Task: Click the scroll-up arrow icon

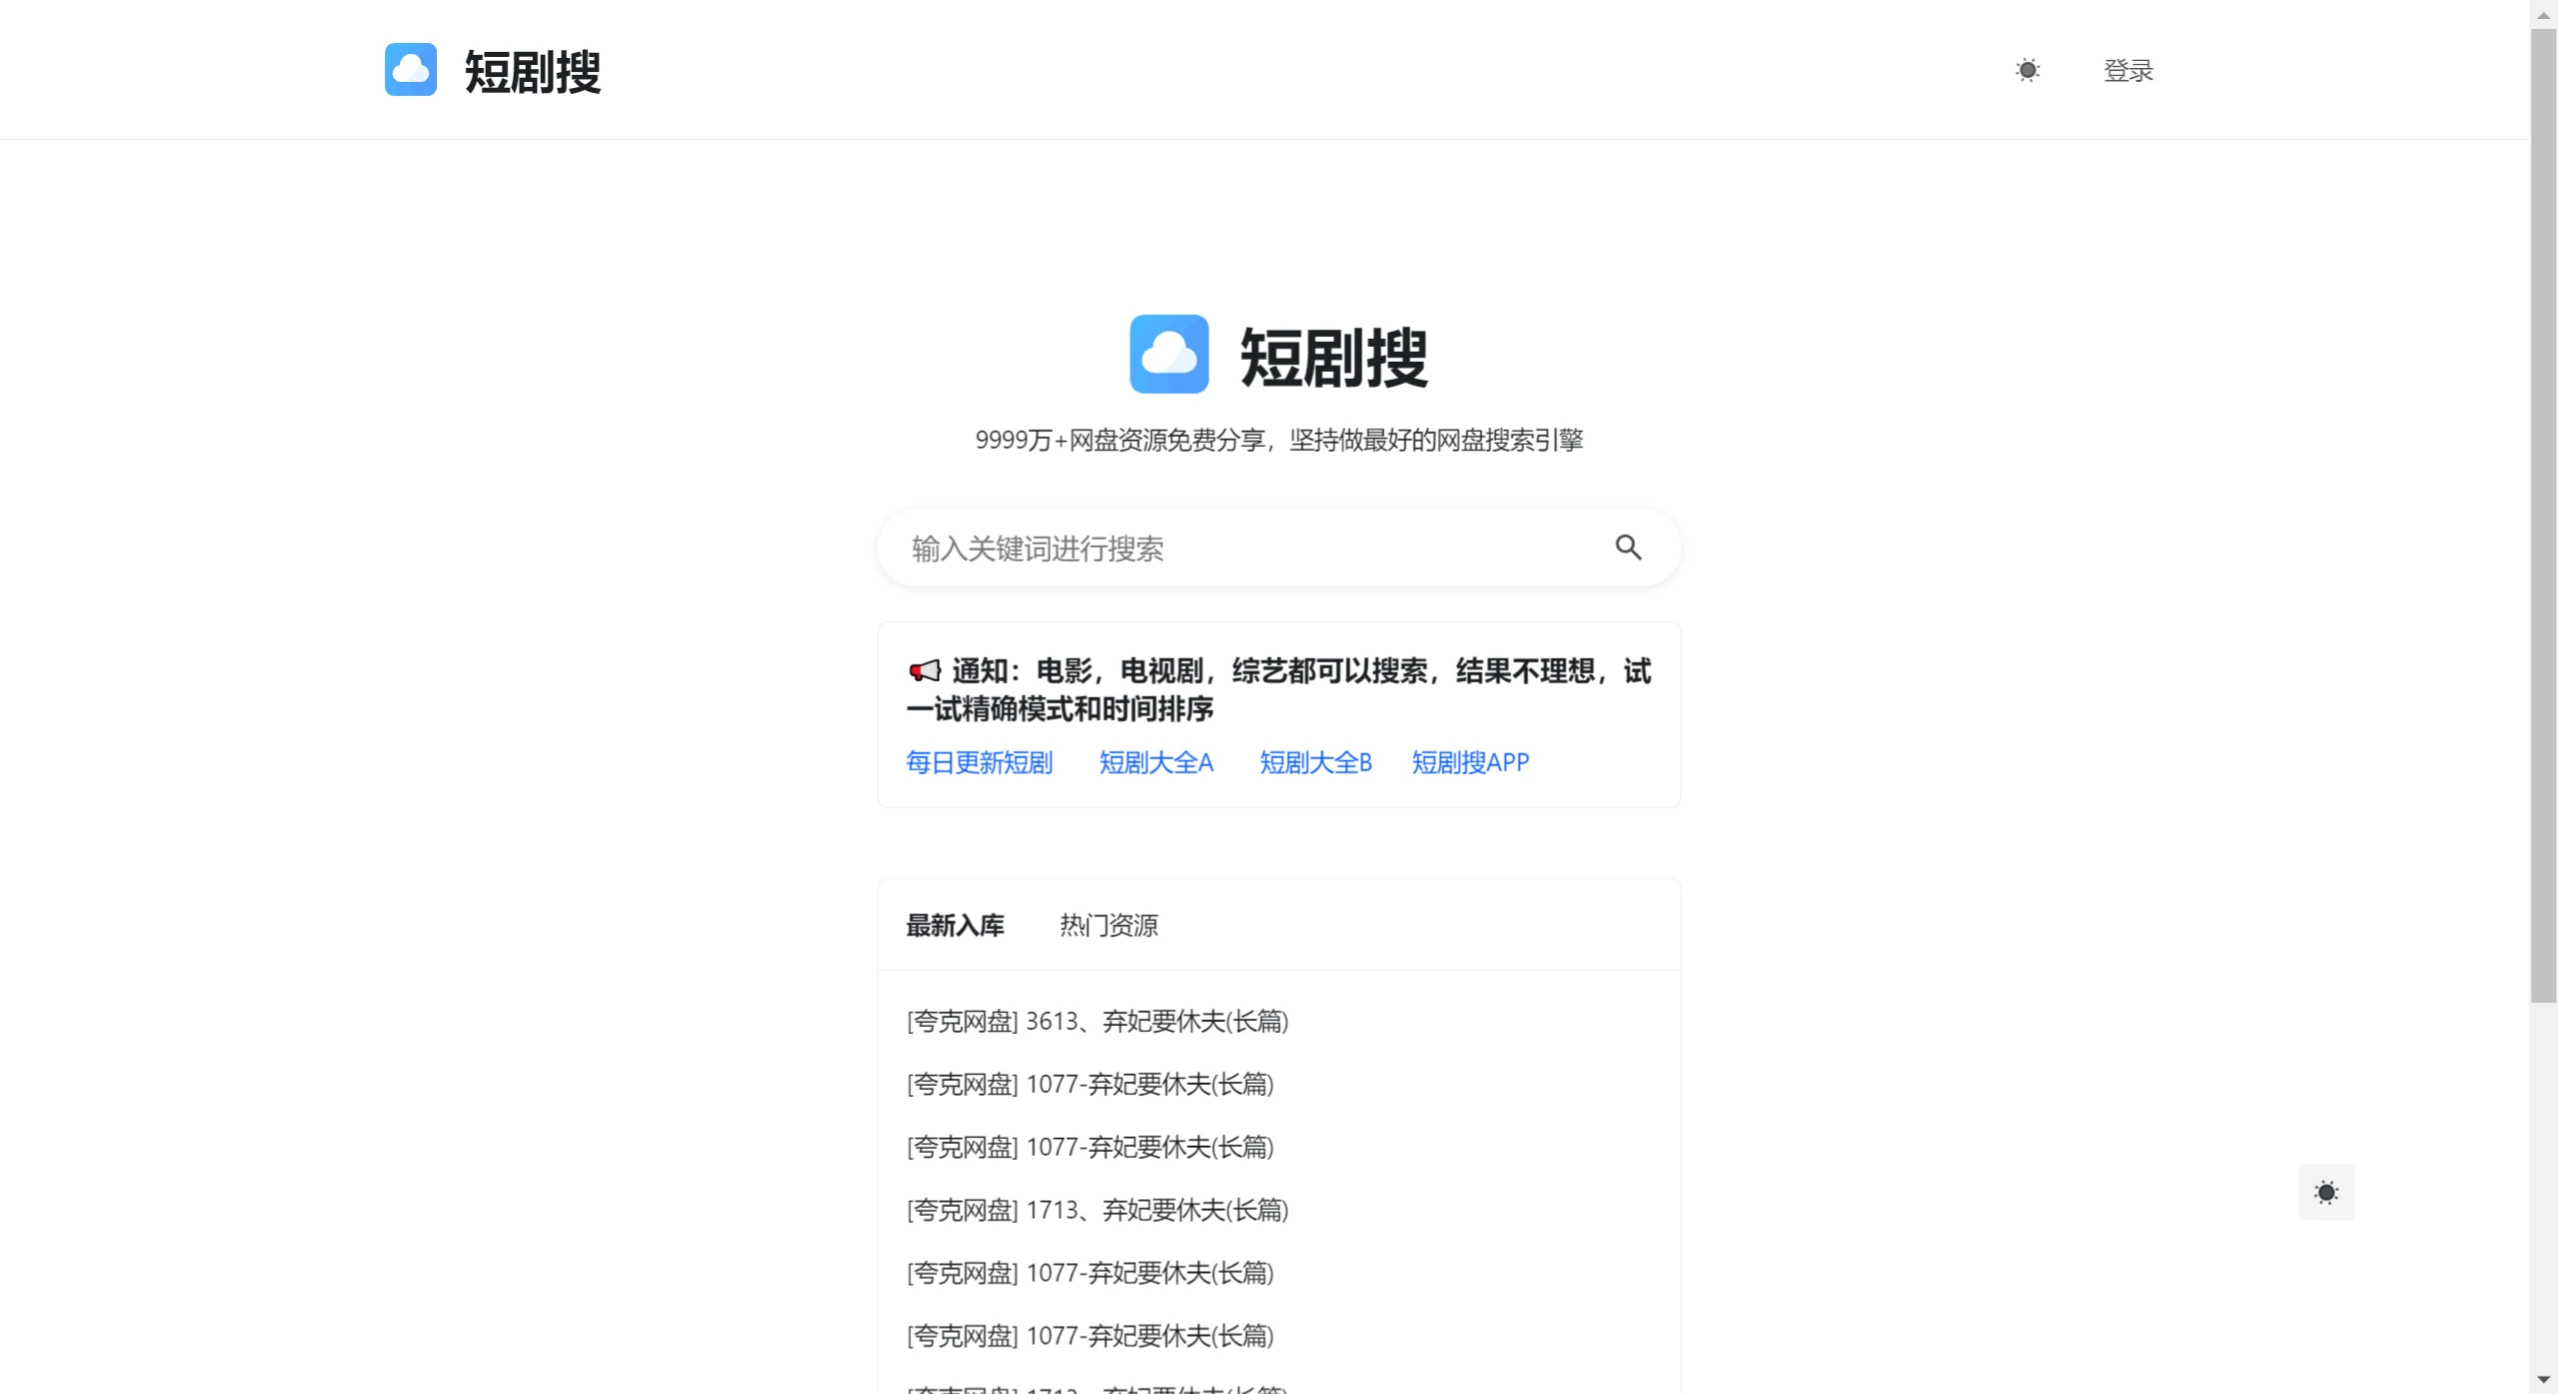Action: tap(2542, 14)
